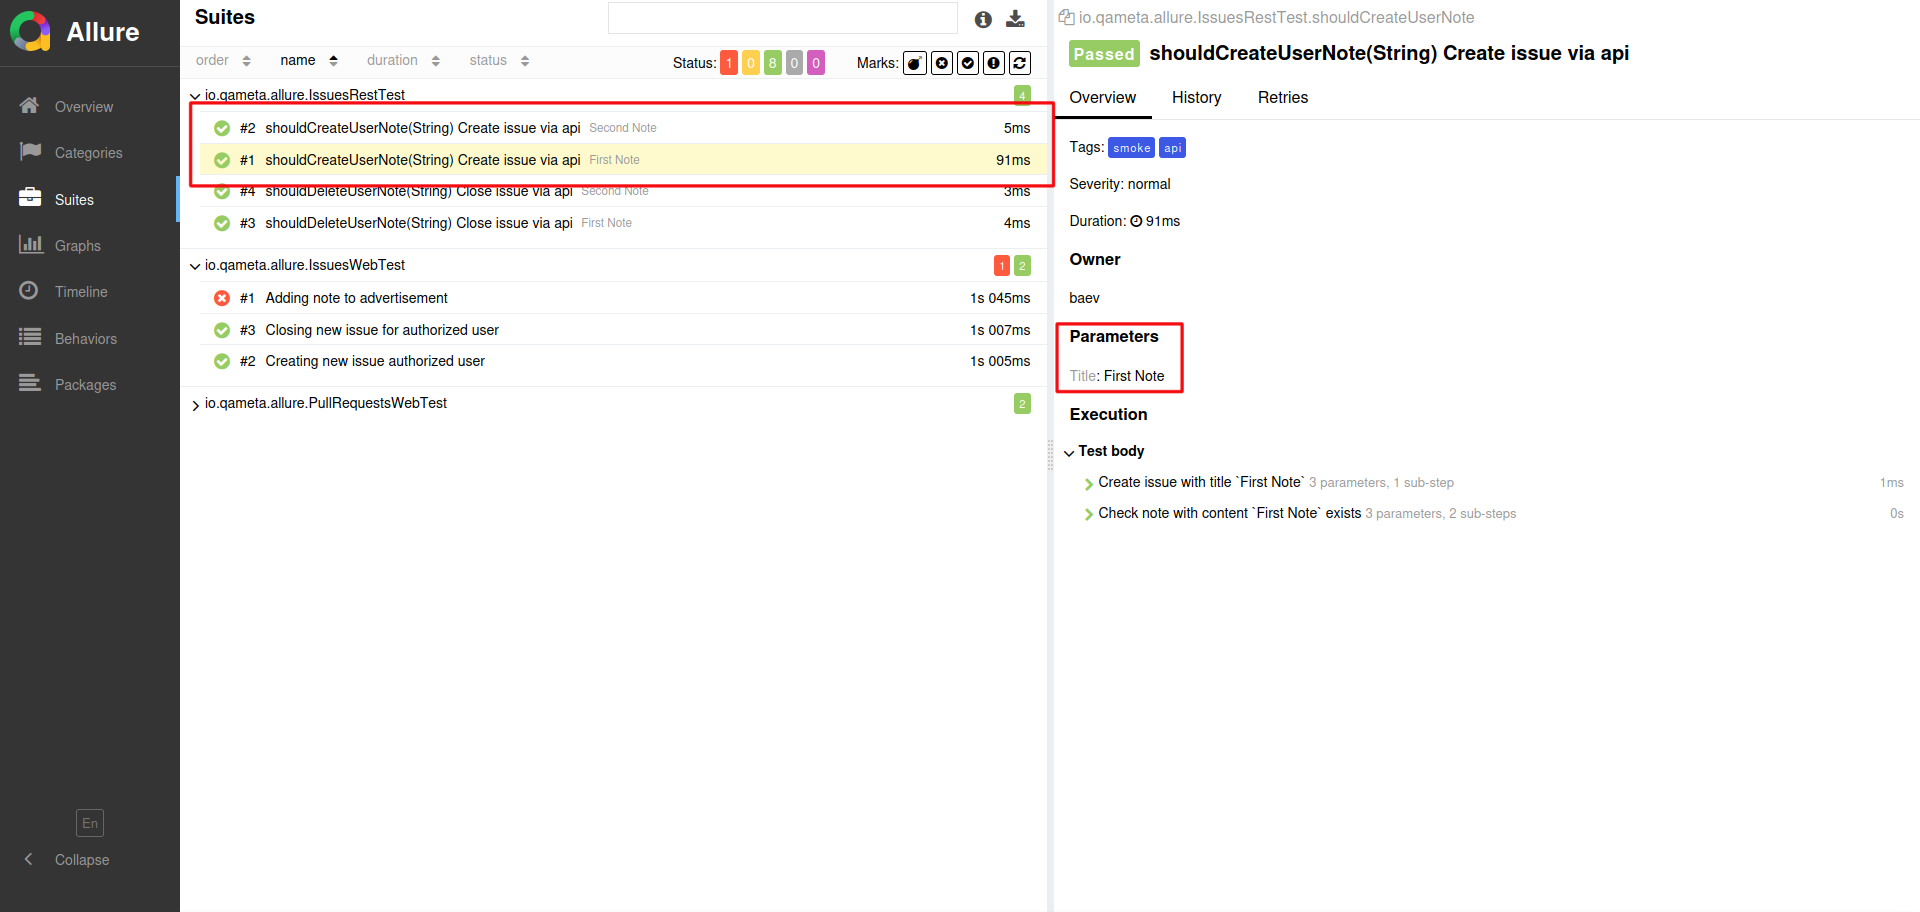Enable the passed check mark filter

(x=968, y=62)
